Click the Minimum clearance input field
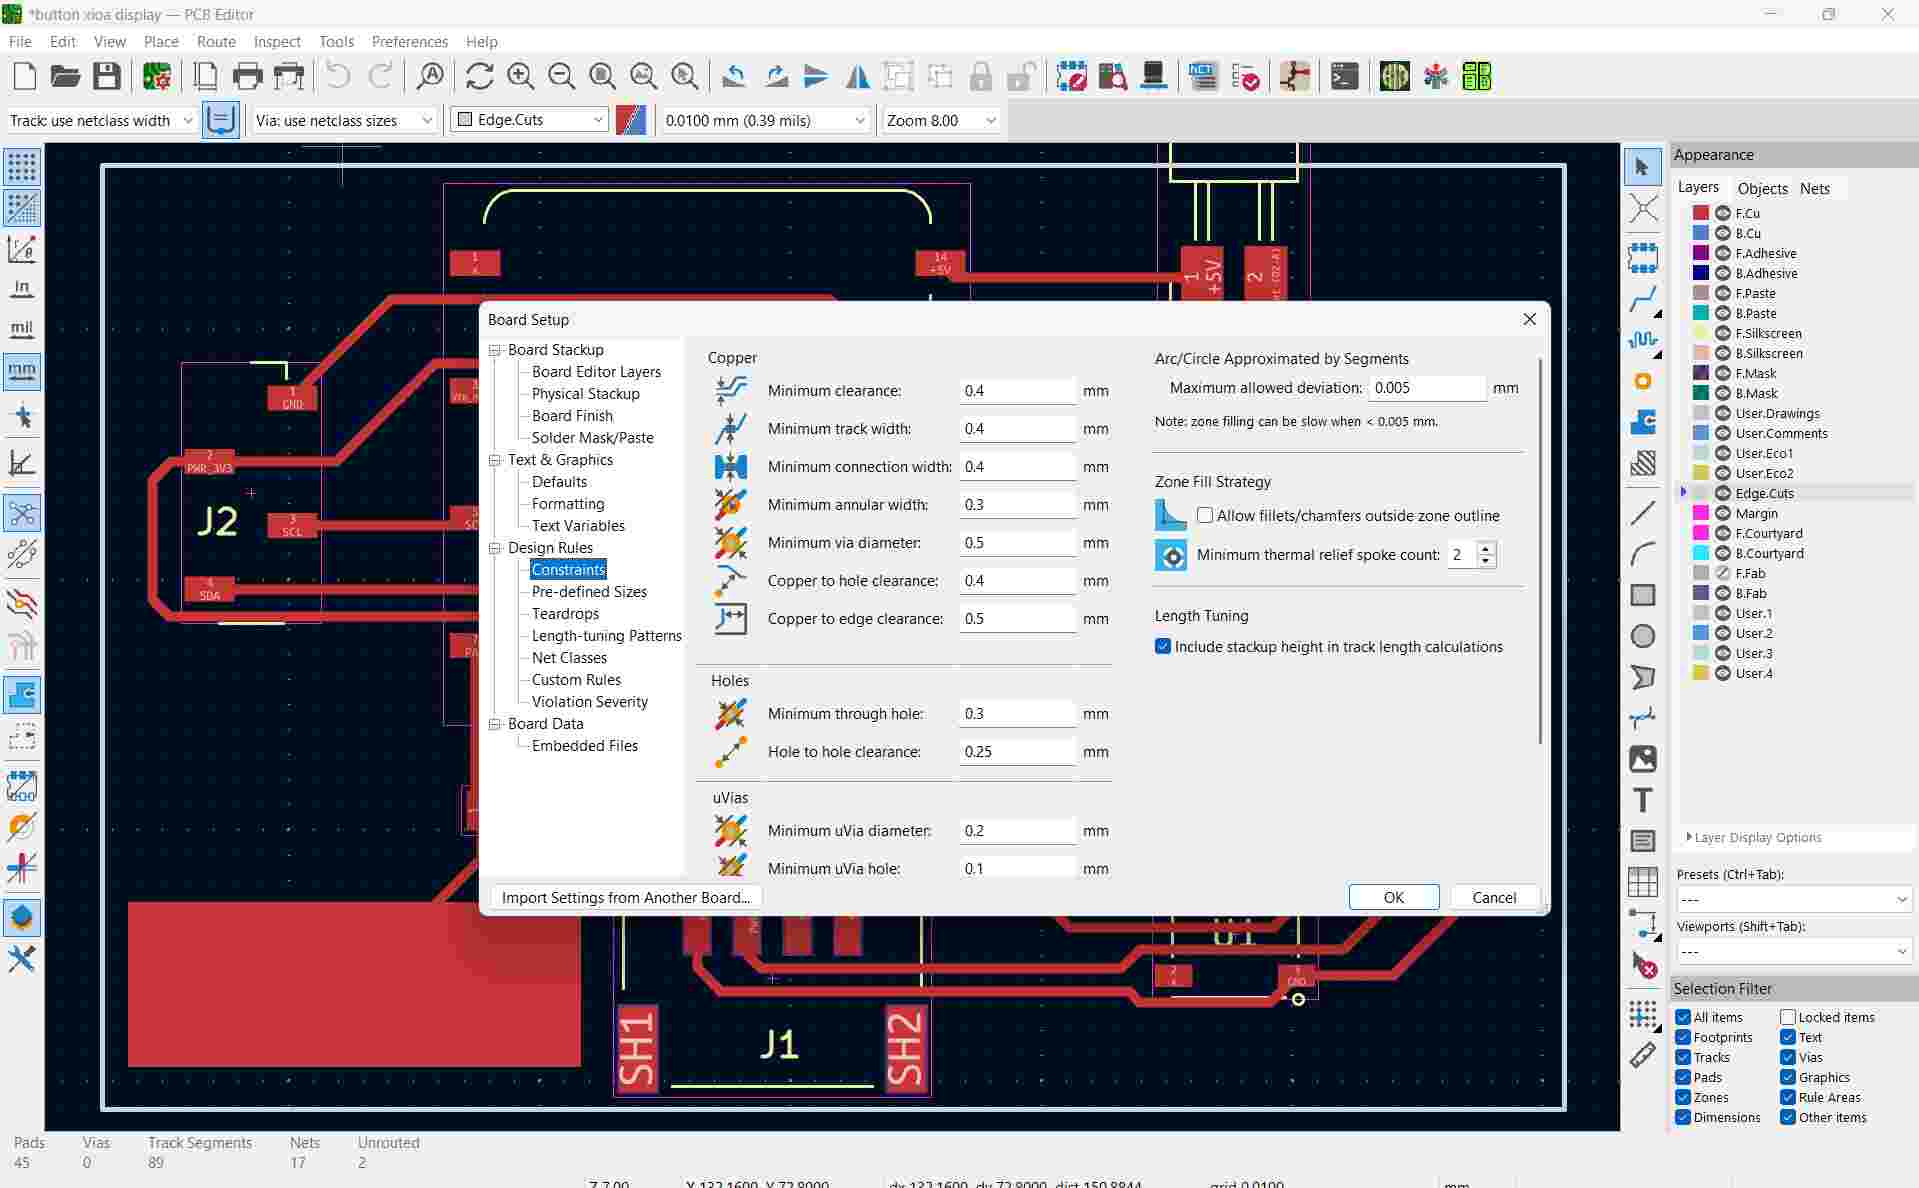 tap(1016, 391)
